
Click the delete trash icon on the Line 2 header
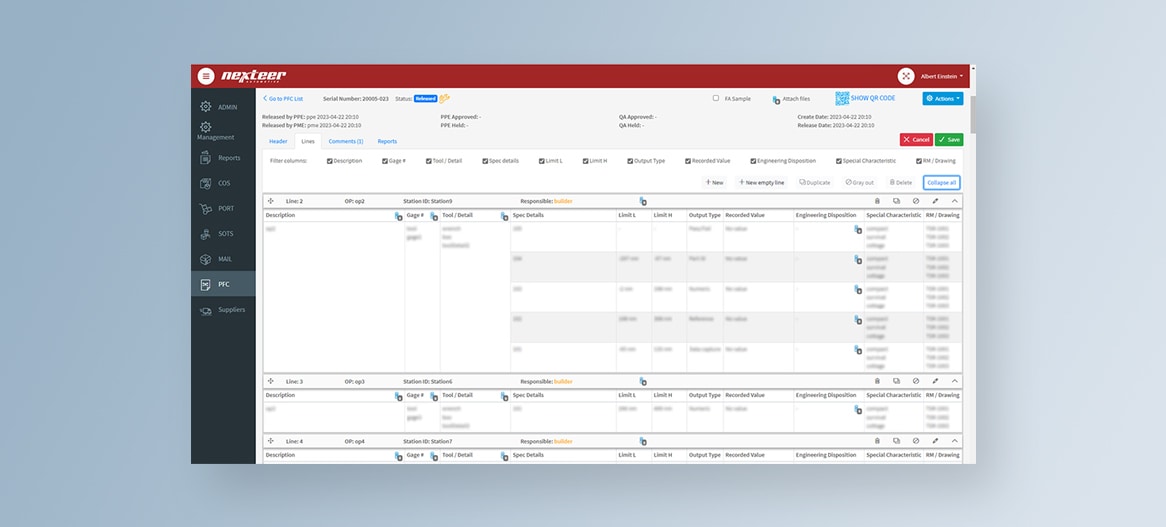[877, 201]
